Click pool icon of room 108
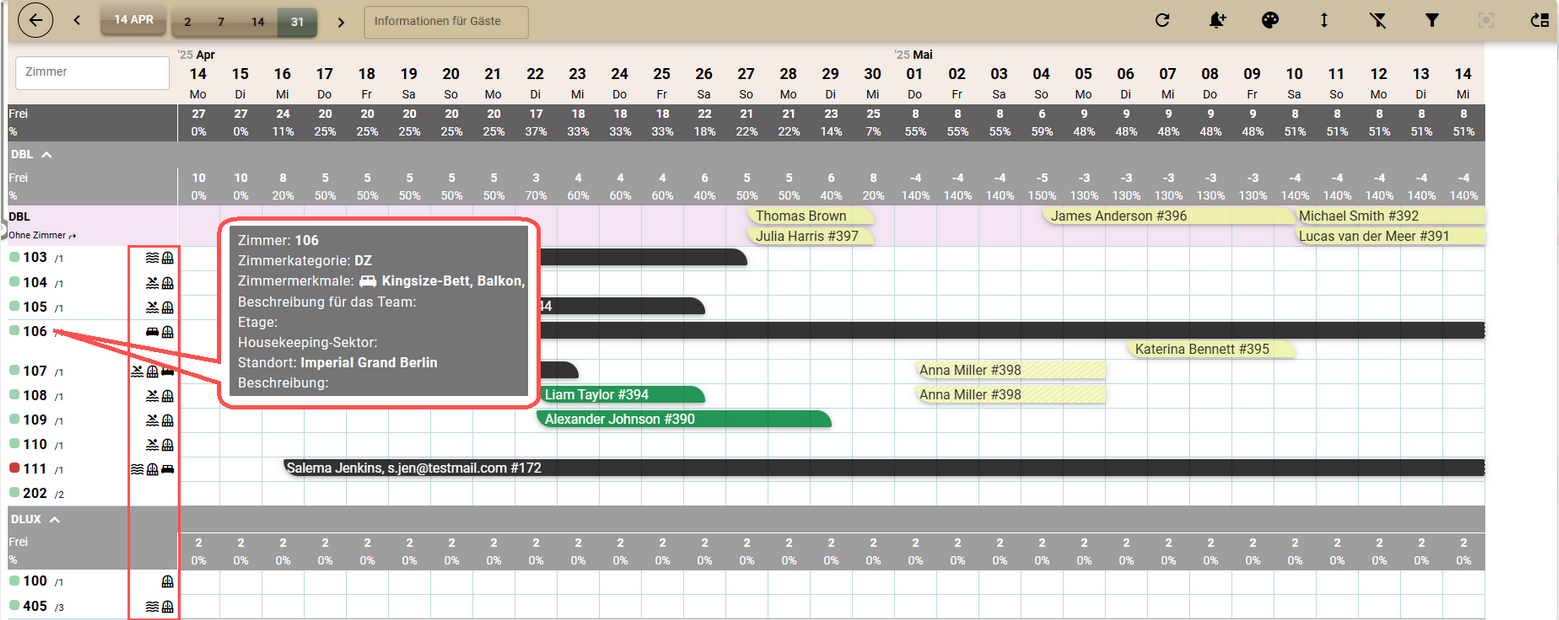The height and width of the screenshot is (620, 1559). pyautogui.click(x=152, y=395)
